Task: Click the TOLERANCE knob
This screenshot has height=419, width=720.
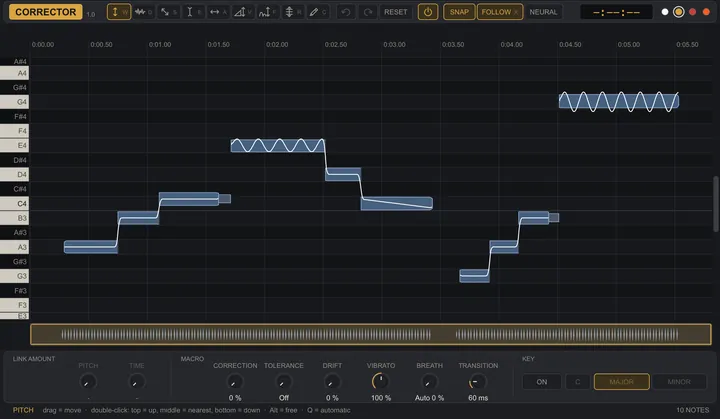Action: click(x=283, y=382)
